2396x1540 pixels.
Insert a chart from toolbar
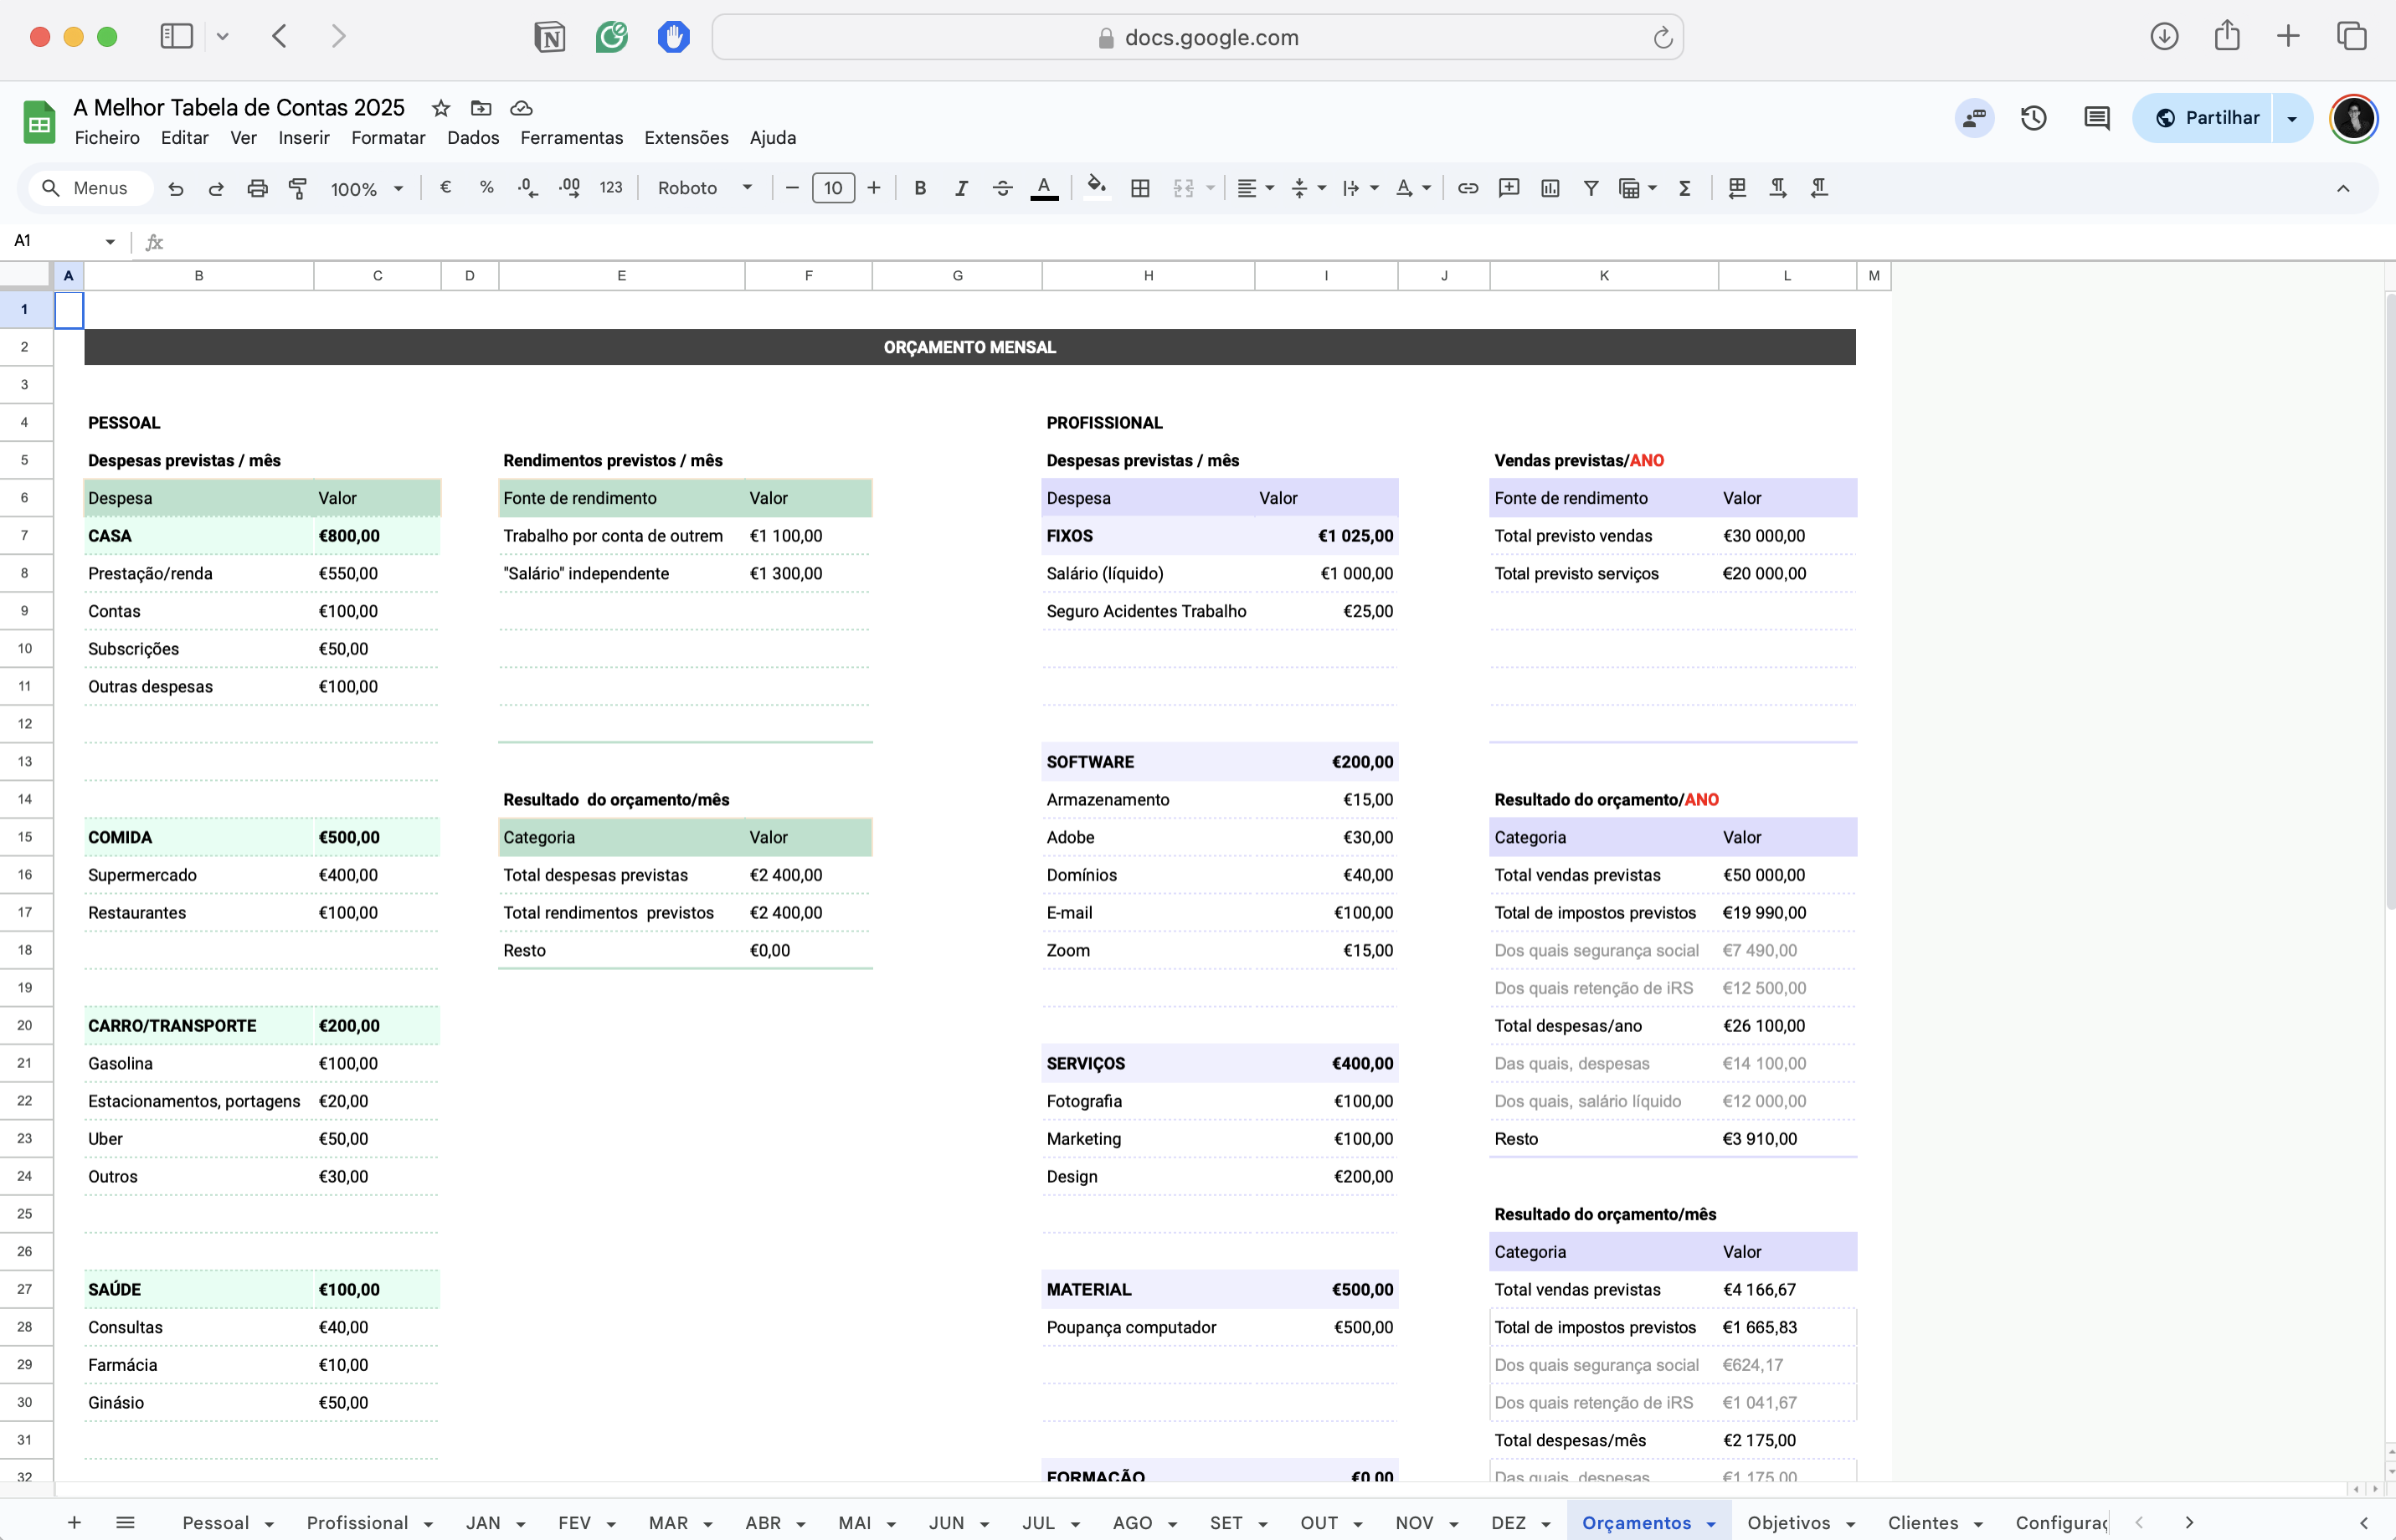point(1550,188)
